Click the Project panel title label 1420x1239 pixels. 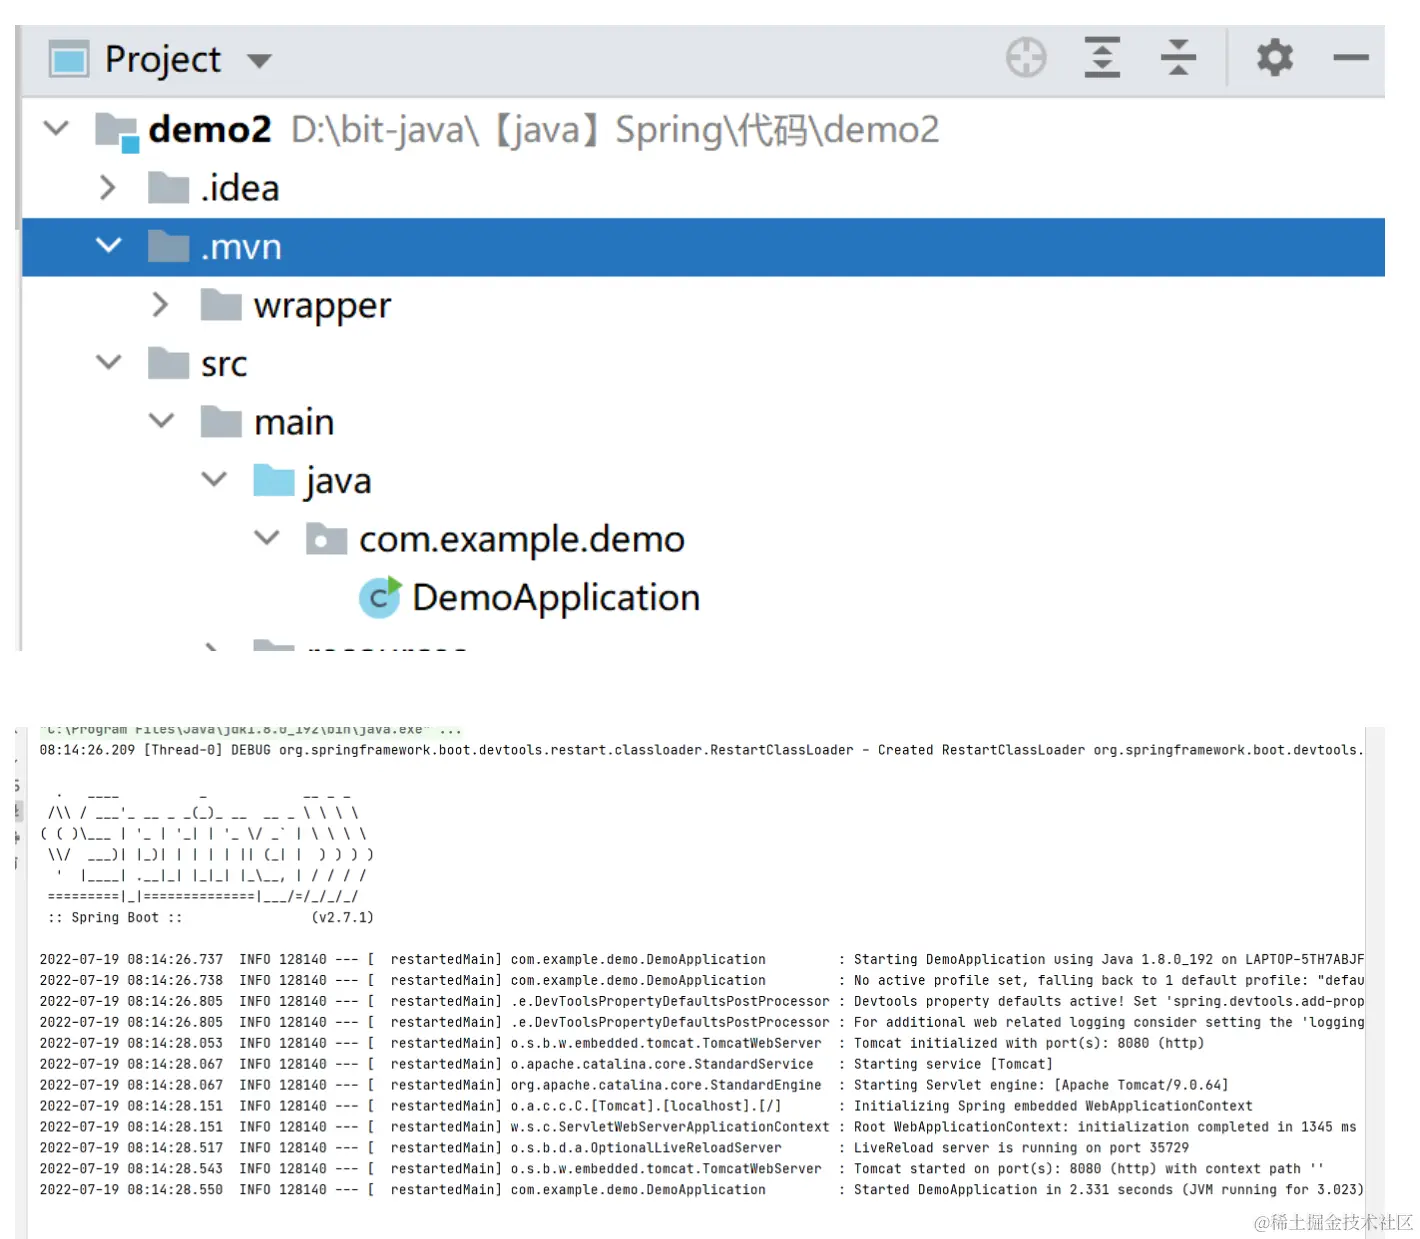point(163,60)
